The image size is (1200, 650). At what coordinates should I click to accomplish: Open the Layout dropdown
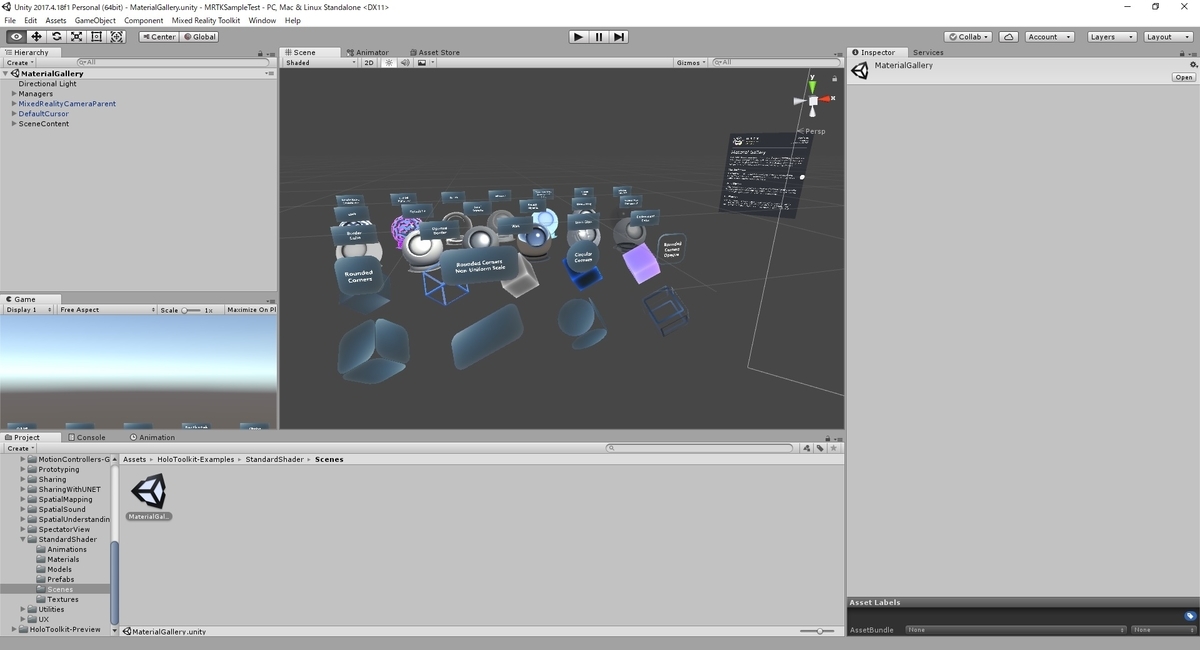pyautogui.click(x=1167, y=37)
